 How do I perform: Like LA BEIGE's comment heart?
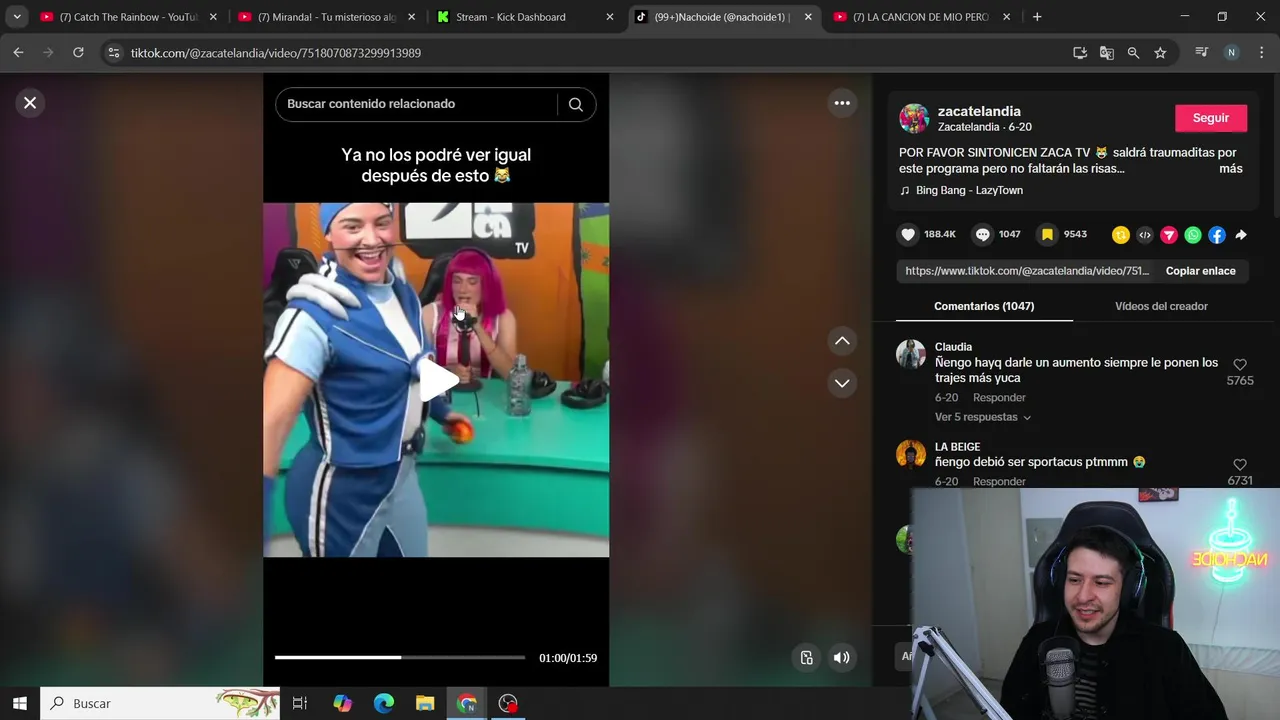pyautogui.click(x=1240, y=465)
